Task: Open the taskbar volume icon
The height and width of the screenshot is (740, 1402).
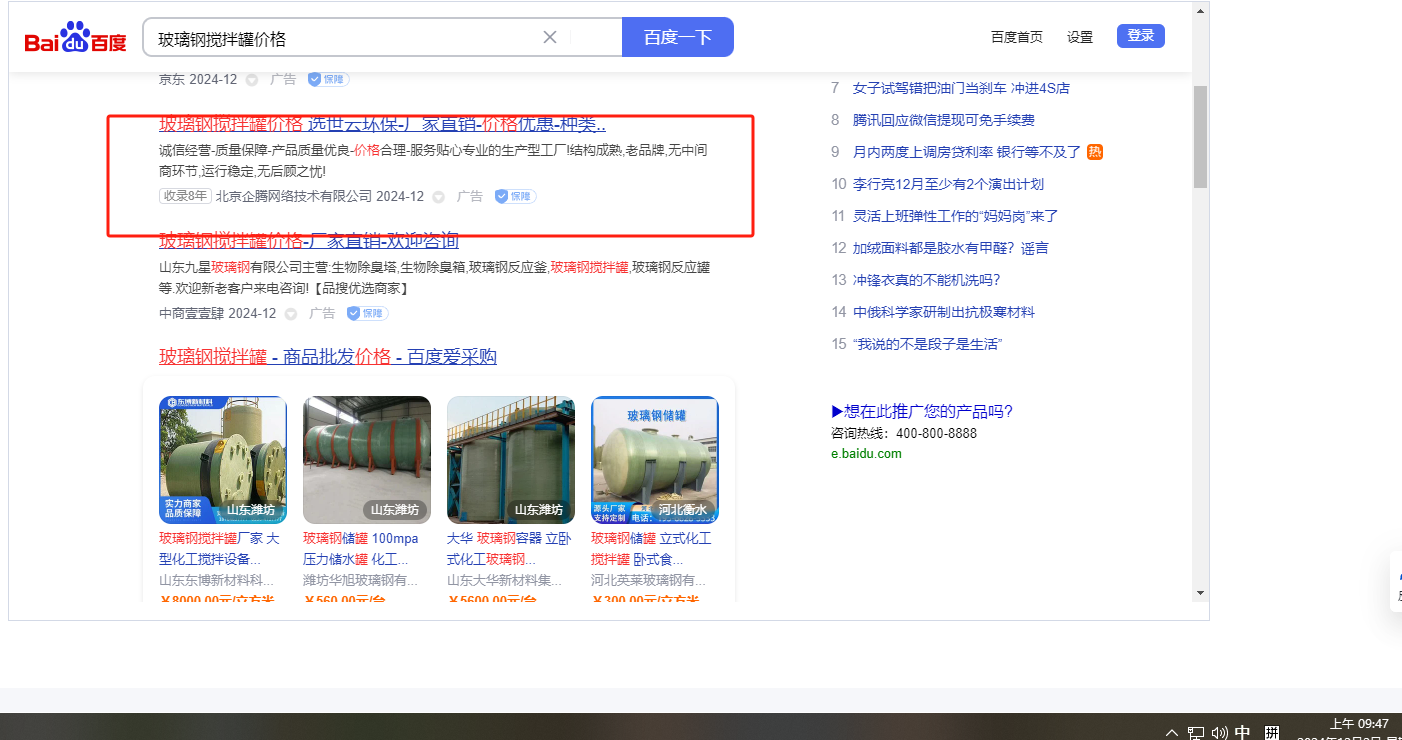Action: 1219,732
